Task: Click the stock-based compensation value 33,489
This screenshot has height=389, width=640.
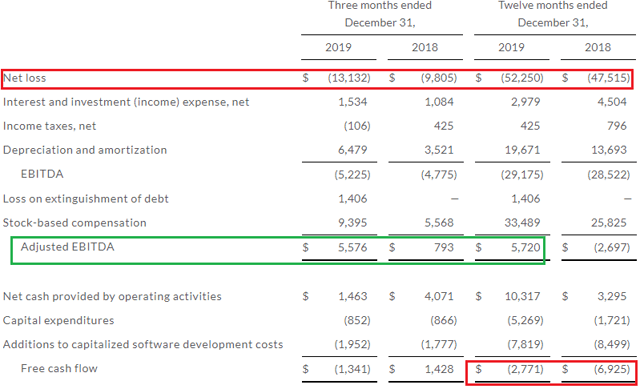Action: pos(522,223)
